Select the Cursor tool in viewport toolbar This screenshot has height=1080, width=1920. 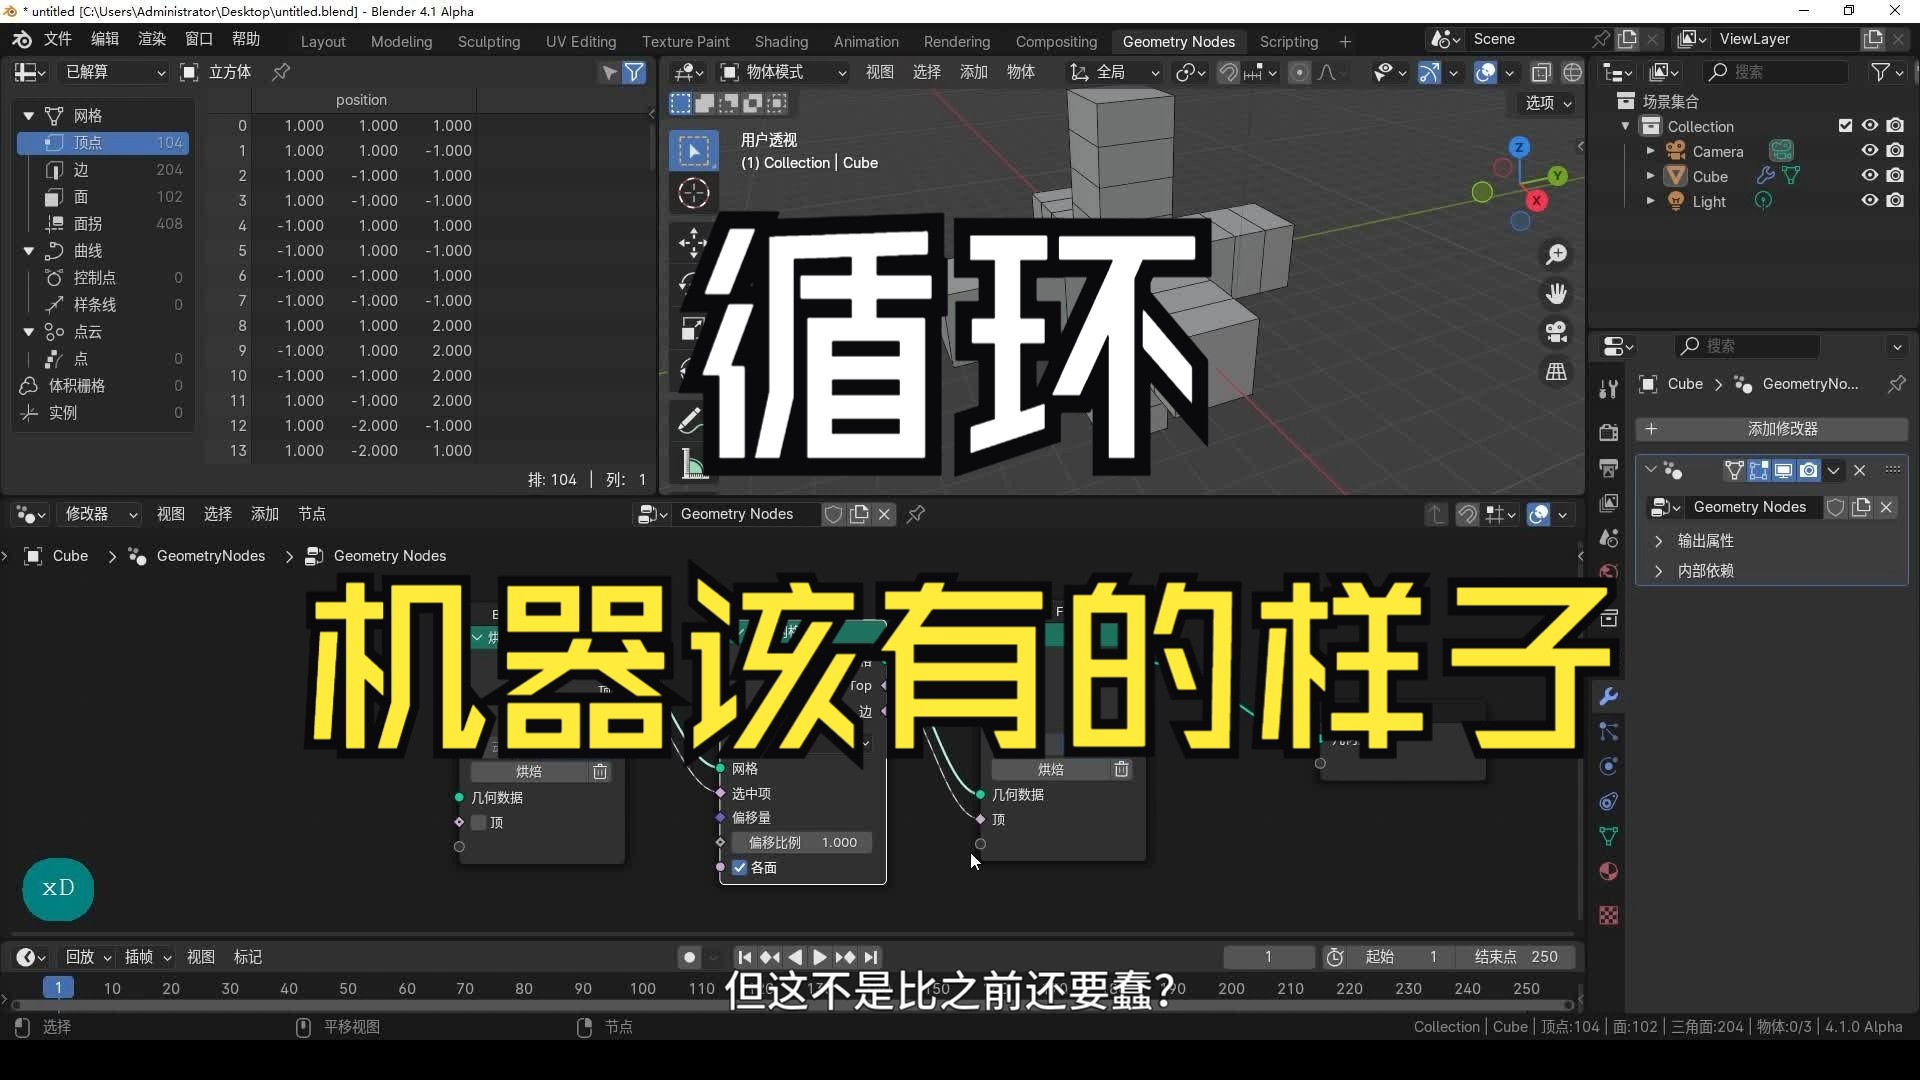[x=693, y=193]
